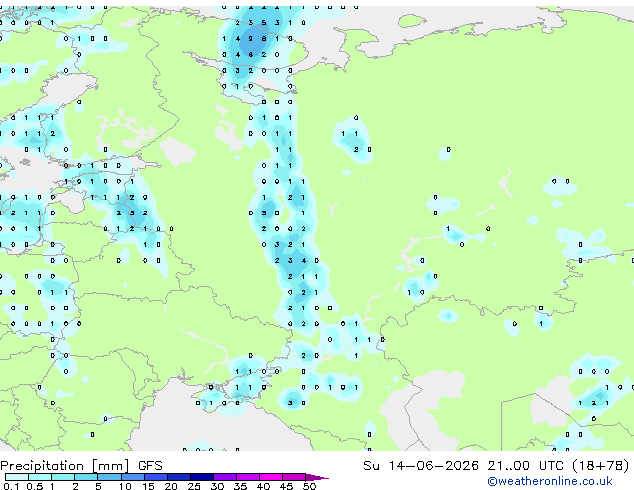Click the '50' legend scale label

[x=309, y=486]
